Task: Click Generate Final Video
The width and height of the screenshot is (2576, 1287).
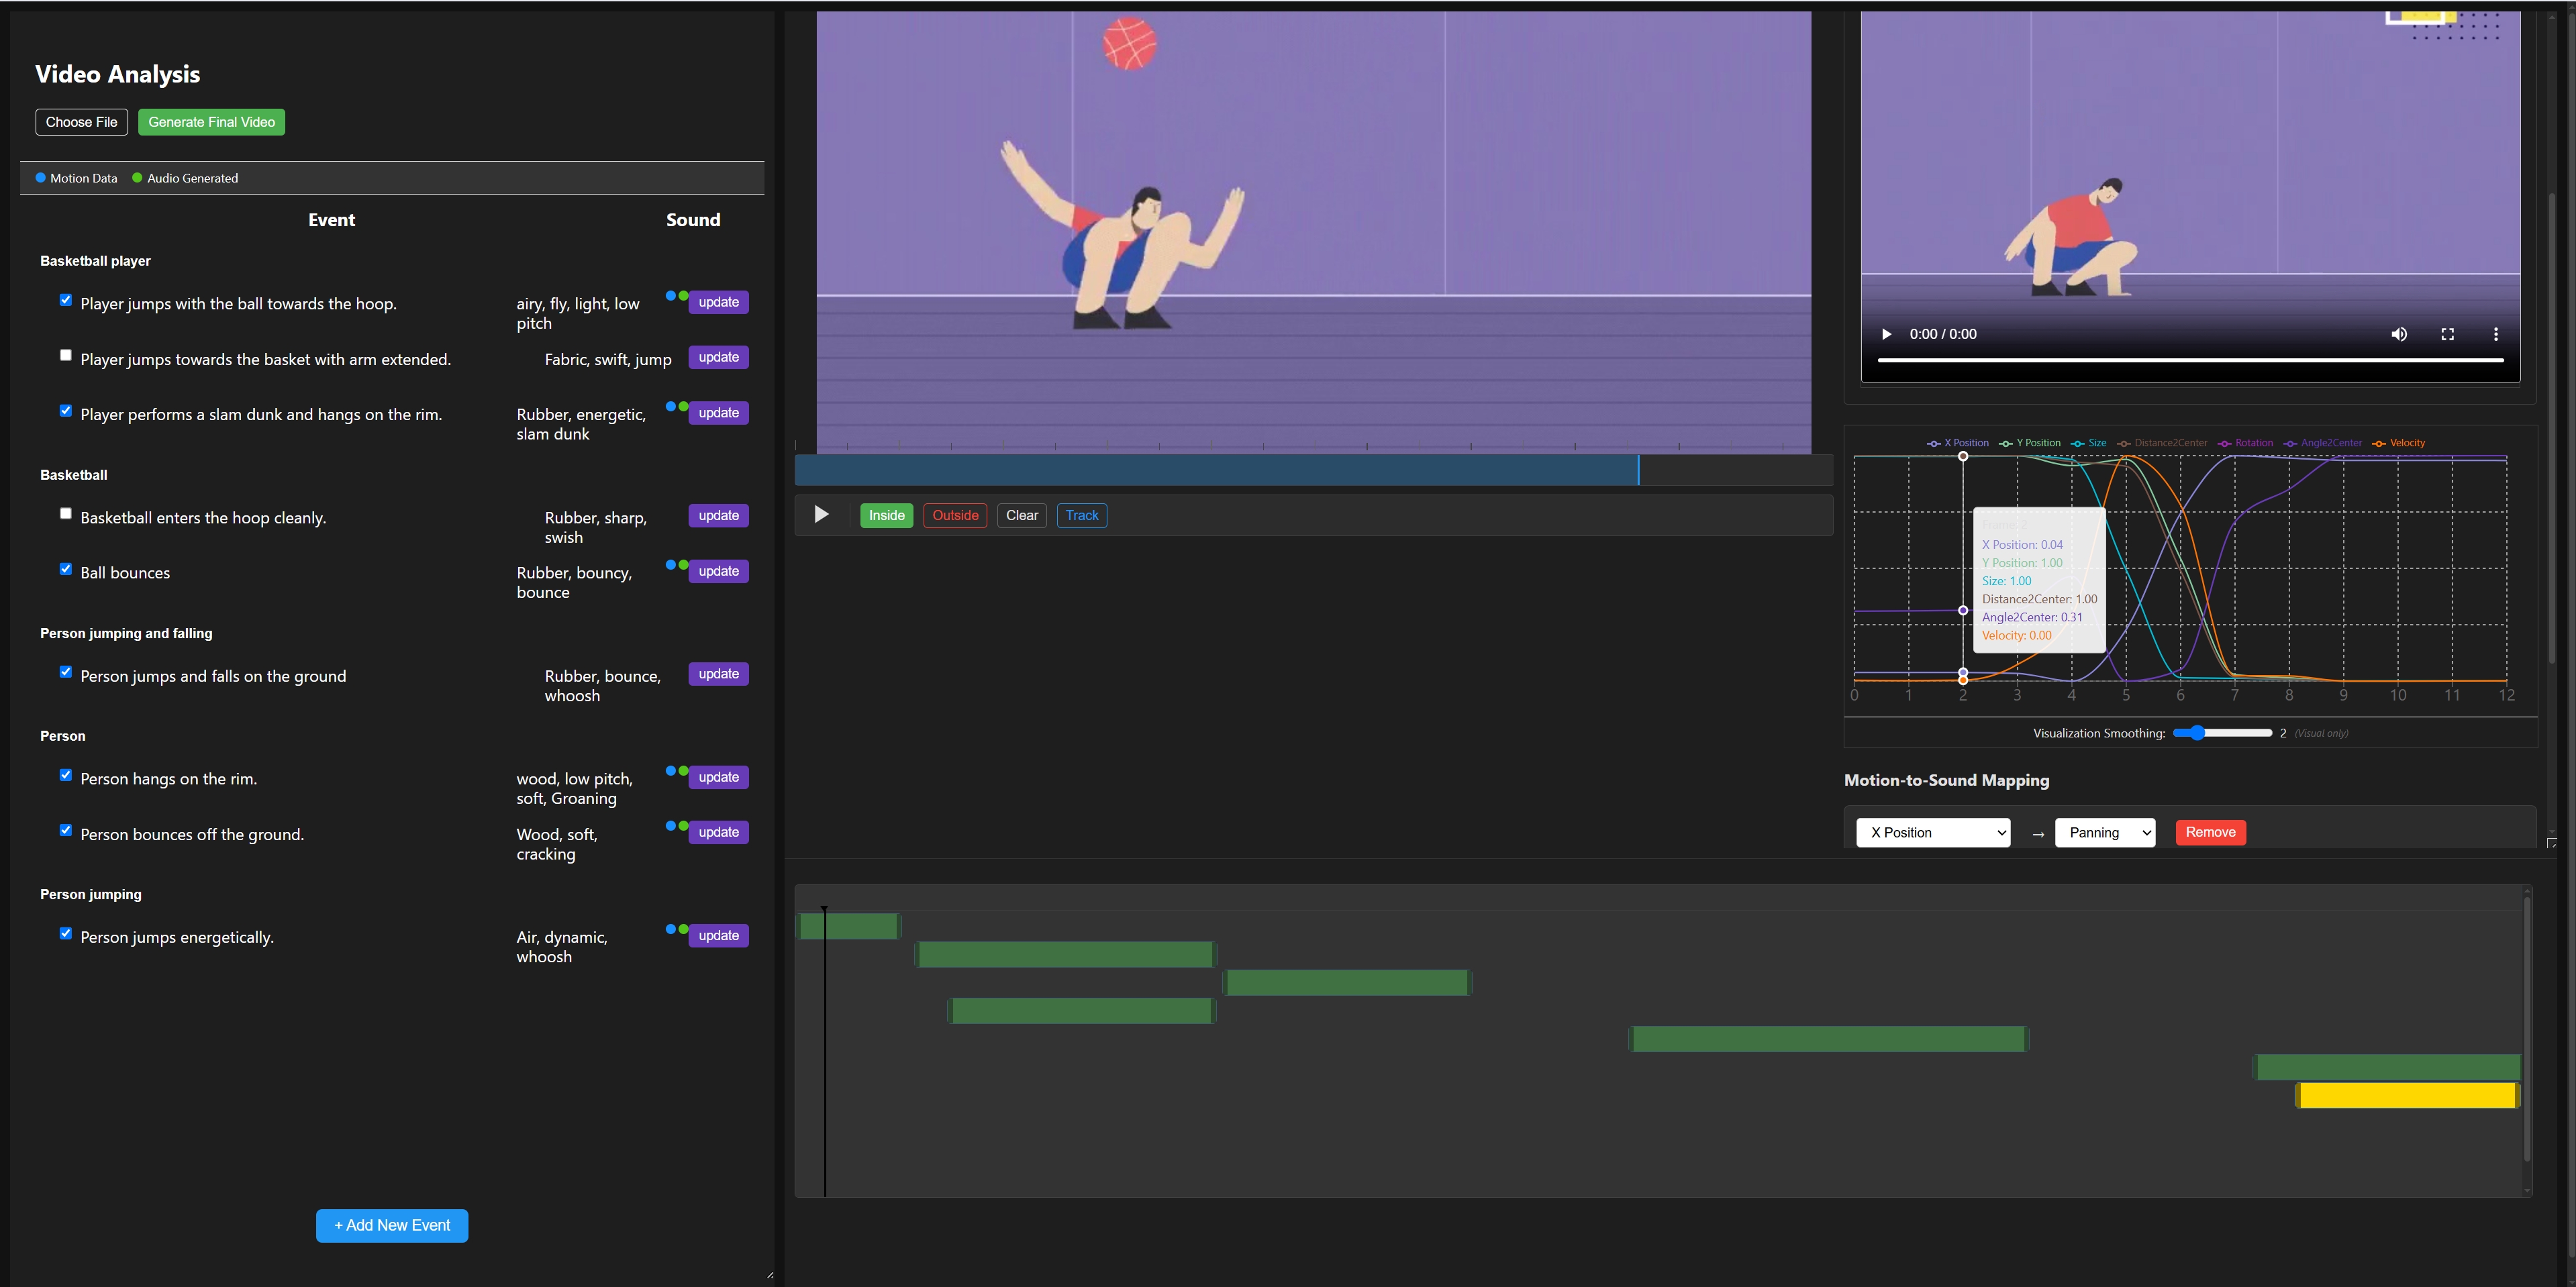Action: [211, 122]
